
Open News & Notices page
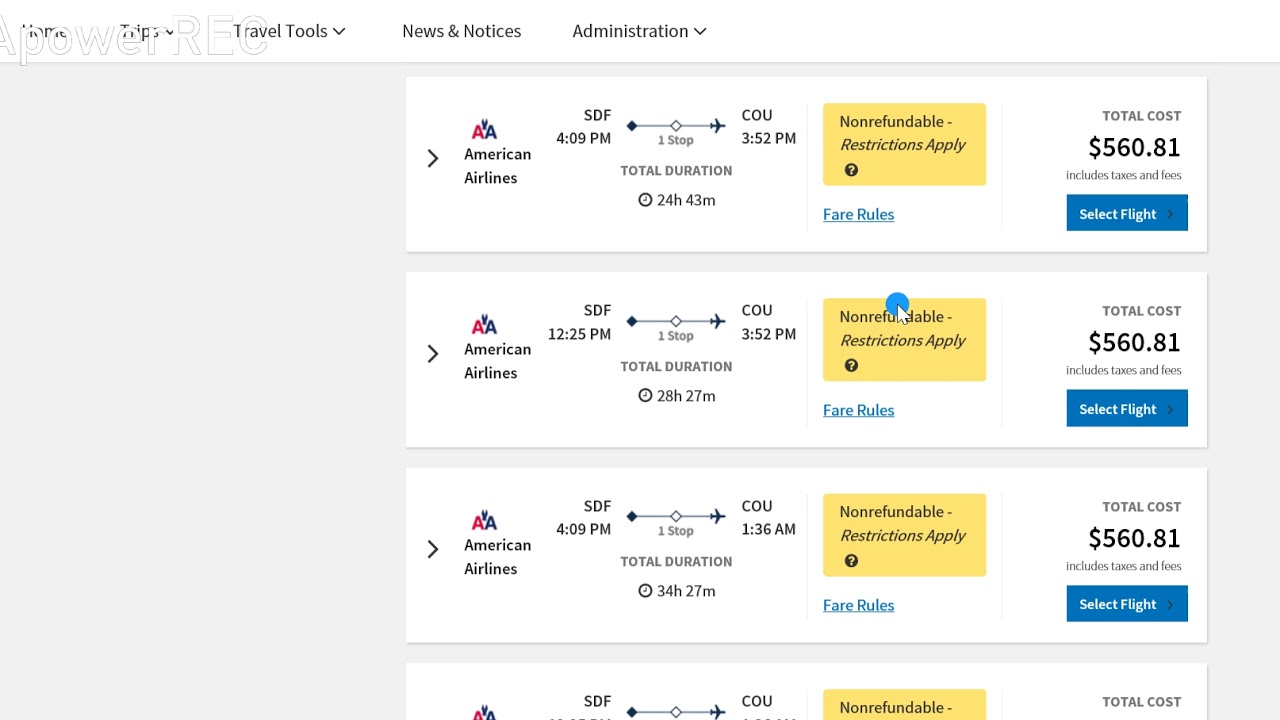coord(461,31)
